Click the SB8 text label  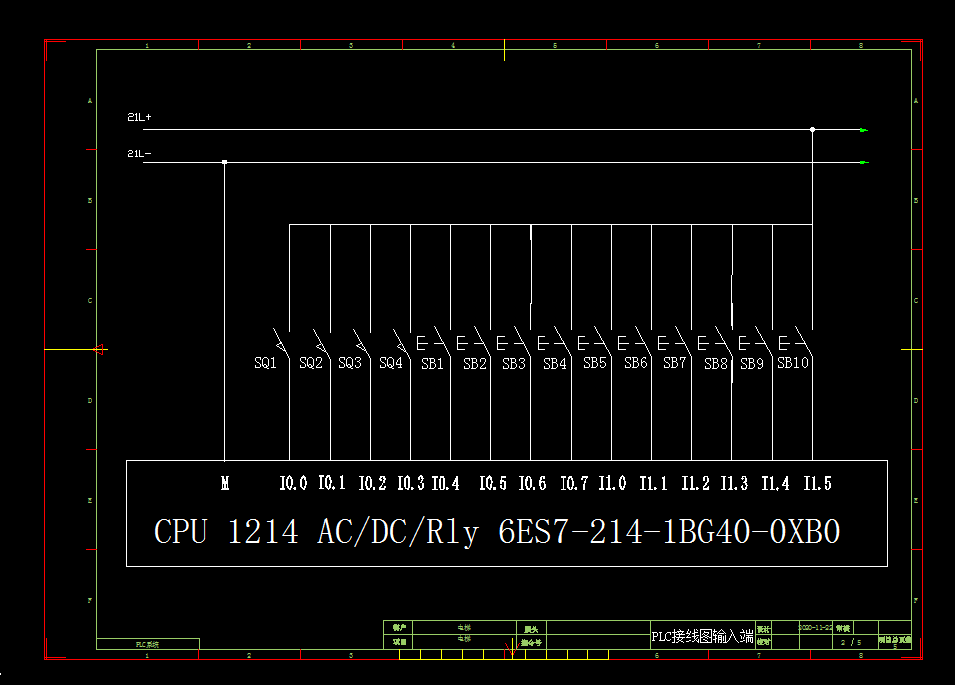[x=716, y=364]
